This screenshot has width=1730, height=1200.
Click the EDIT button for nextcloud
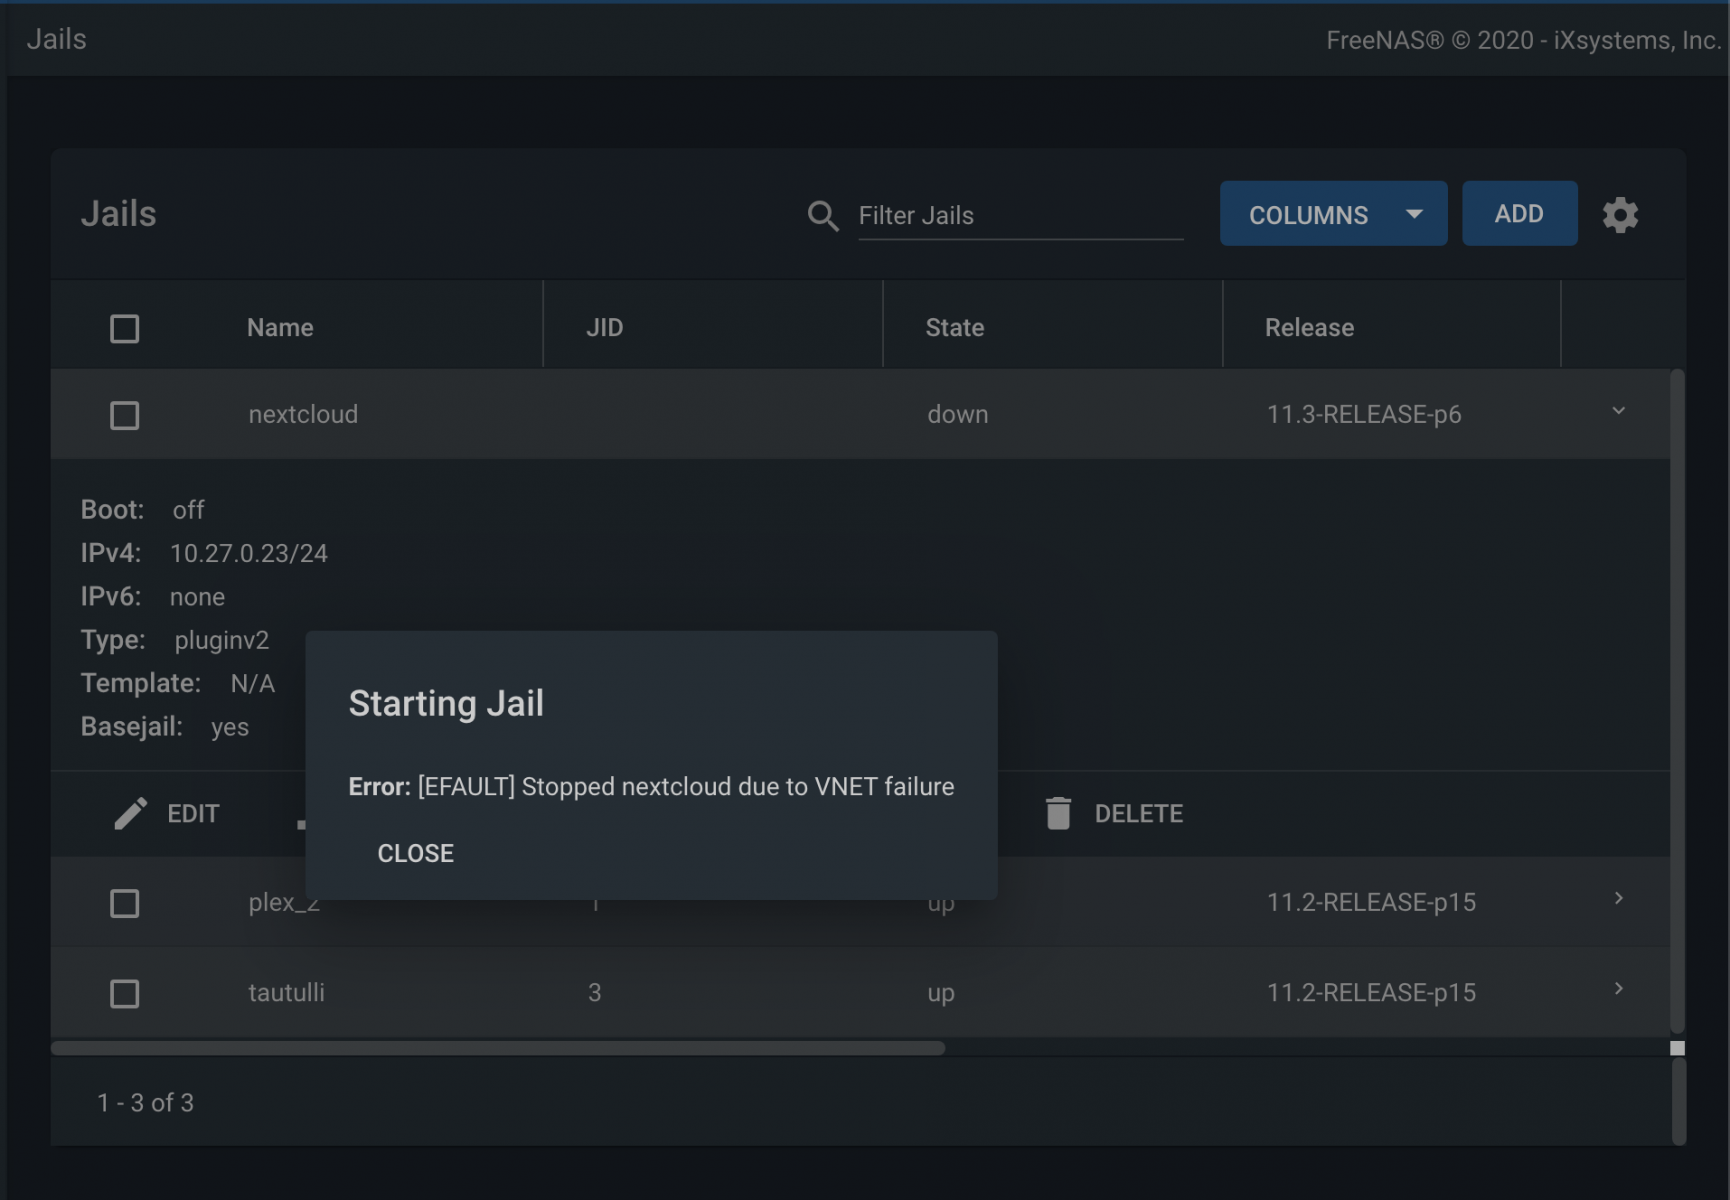coord(167,813)
